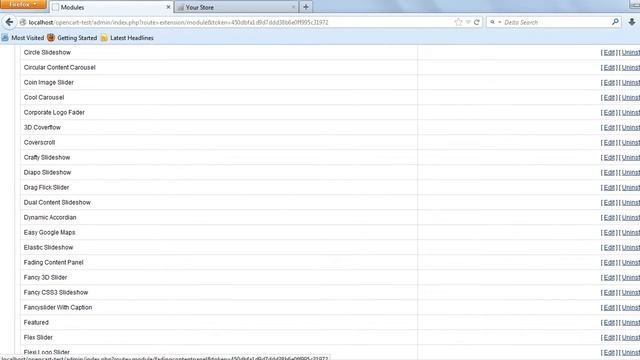Image resolution: width=640 pixels, height=360 pixels.
Task: Uninstall the Easy Google Maps module
Action: (631, 233)
